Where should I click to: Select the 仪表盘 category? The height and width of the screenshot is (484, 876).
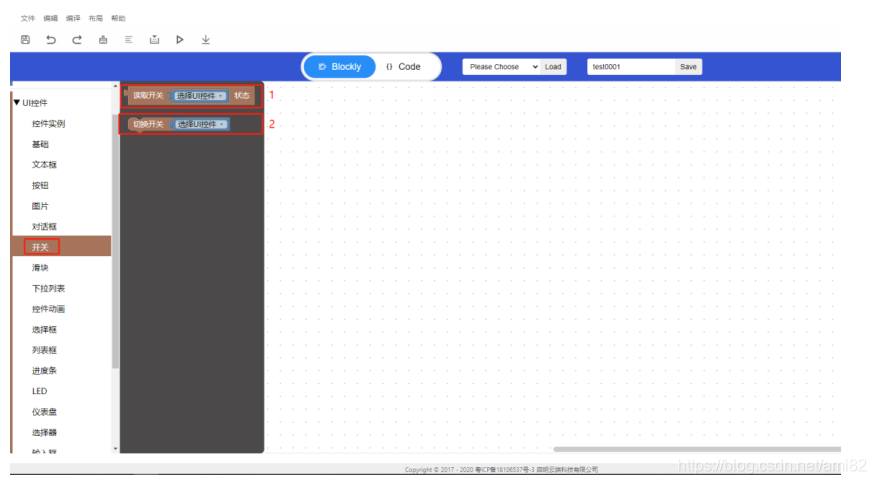click(44, 412)
